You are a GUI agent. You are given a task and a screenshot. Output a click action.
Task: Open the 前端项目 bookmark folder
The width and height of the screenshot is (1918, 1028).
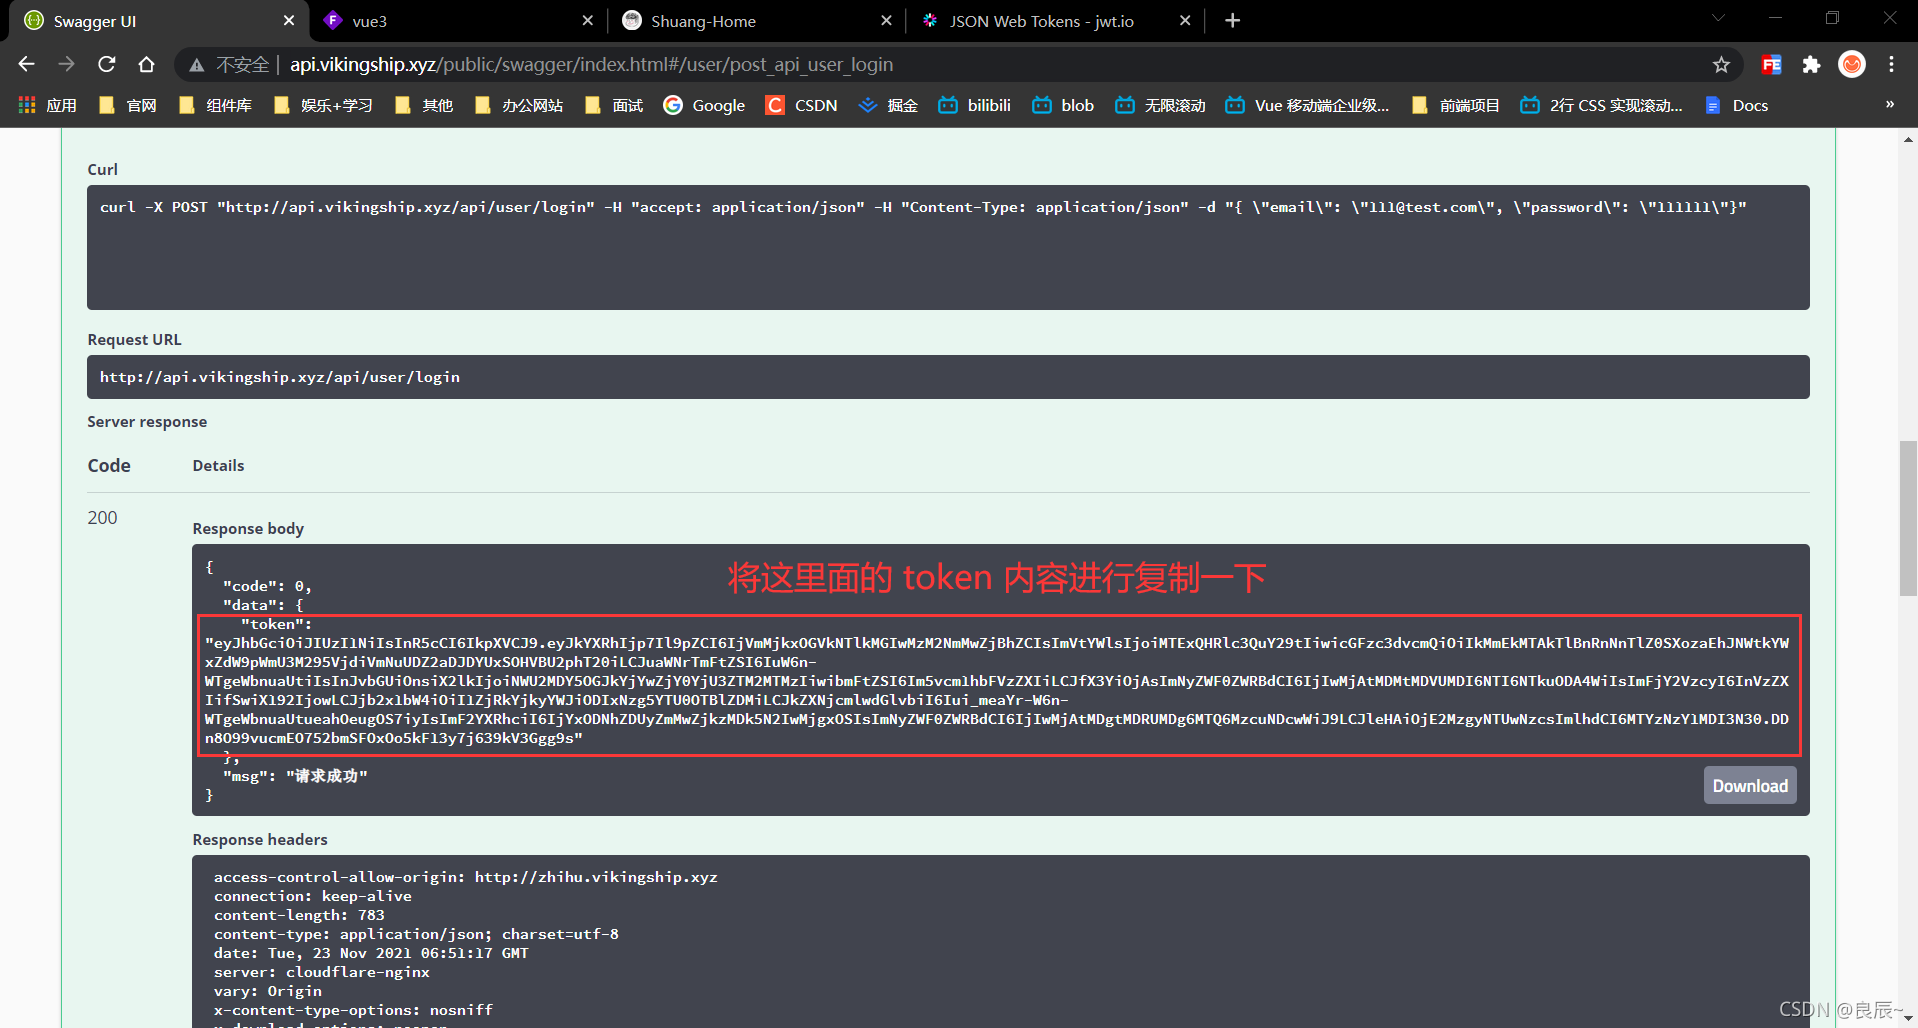click(1456, 105)
